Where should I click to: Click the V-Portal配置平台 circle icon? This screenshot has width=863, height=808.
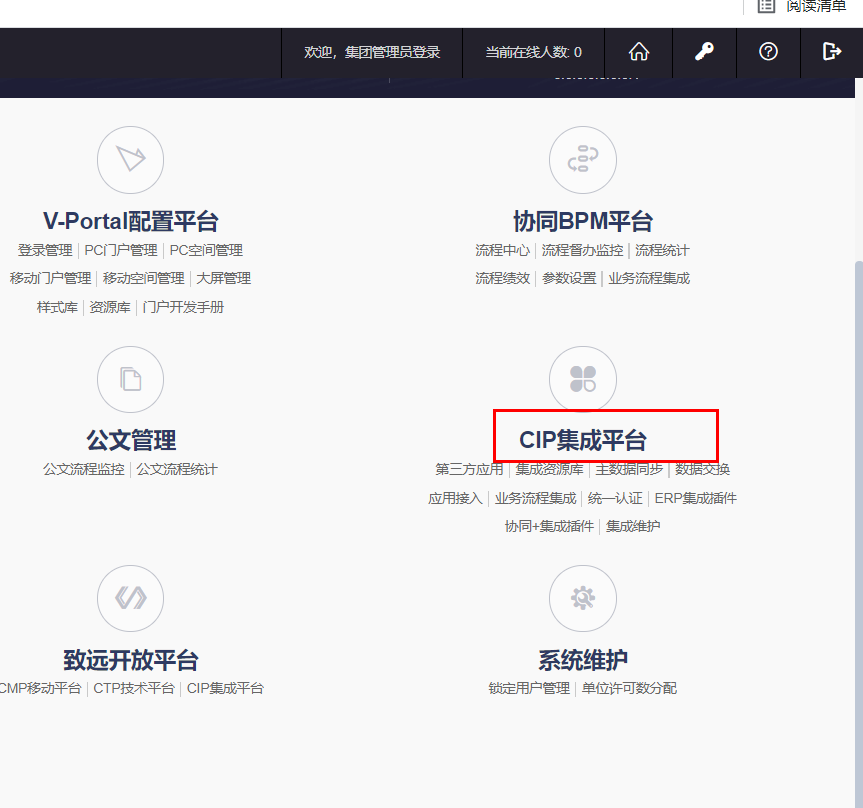[130, 160]
